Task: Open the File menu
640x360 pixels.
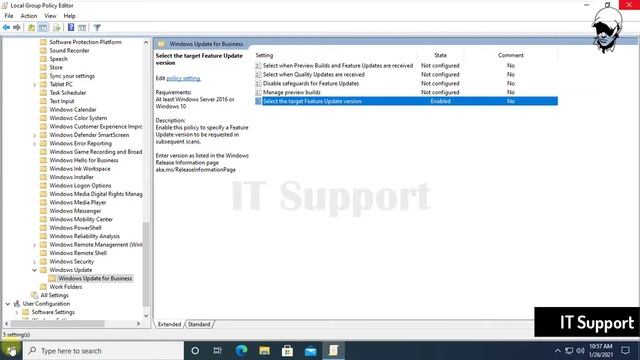Action: (9, 16)
